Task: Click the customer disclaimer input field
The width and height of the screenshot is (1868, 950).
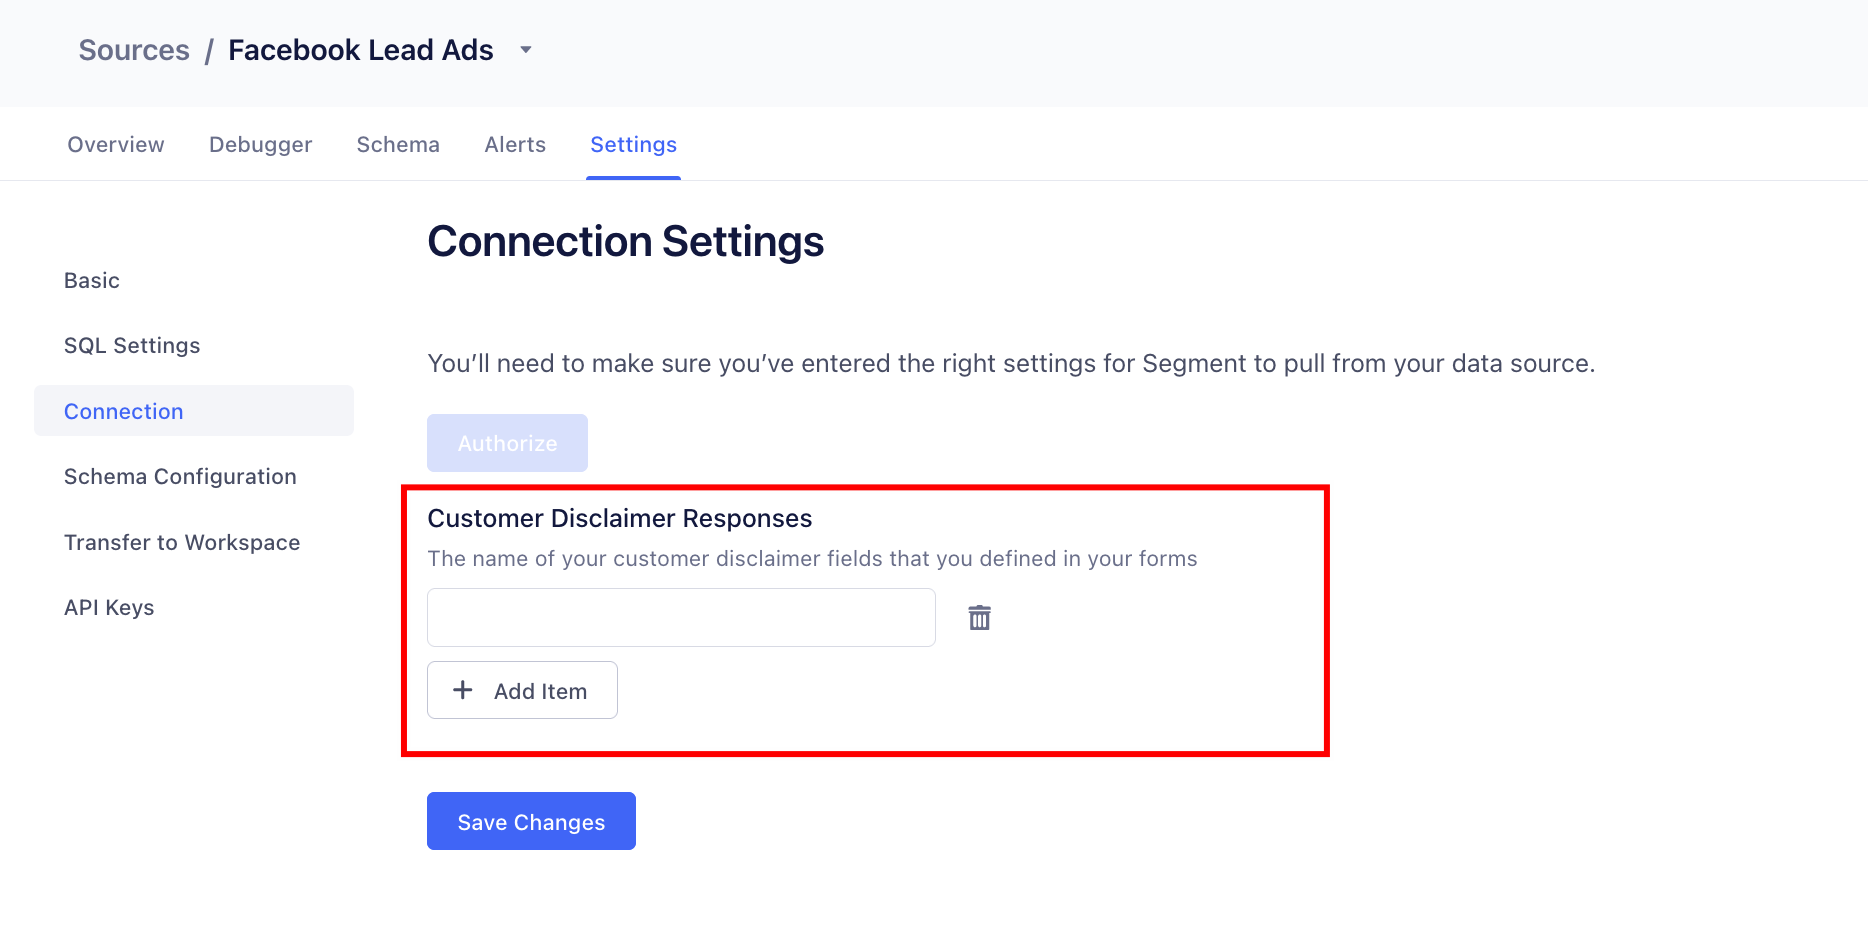Action: 681,617
